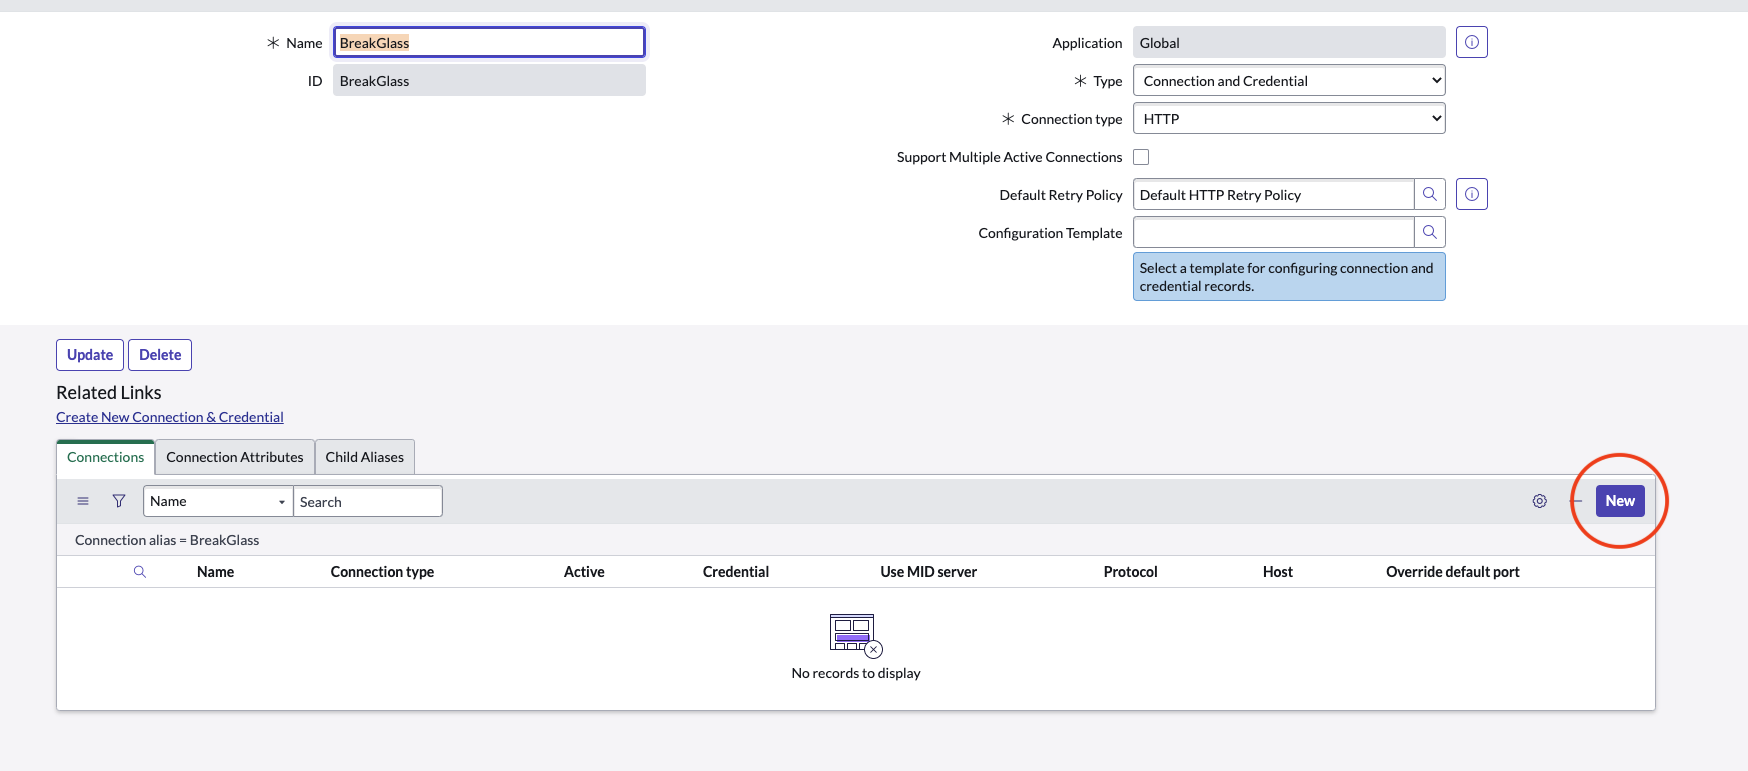1748x771 pixels.
Task: Switch to the Connection Attributes tab
Action: [235, 457]
